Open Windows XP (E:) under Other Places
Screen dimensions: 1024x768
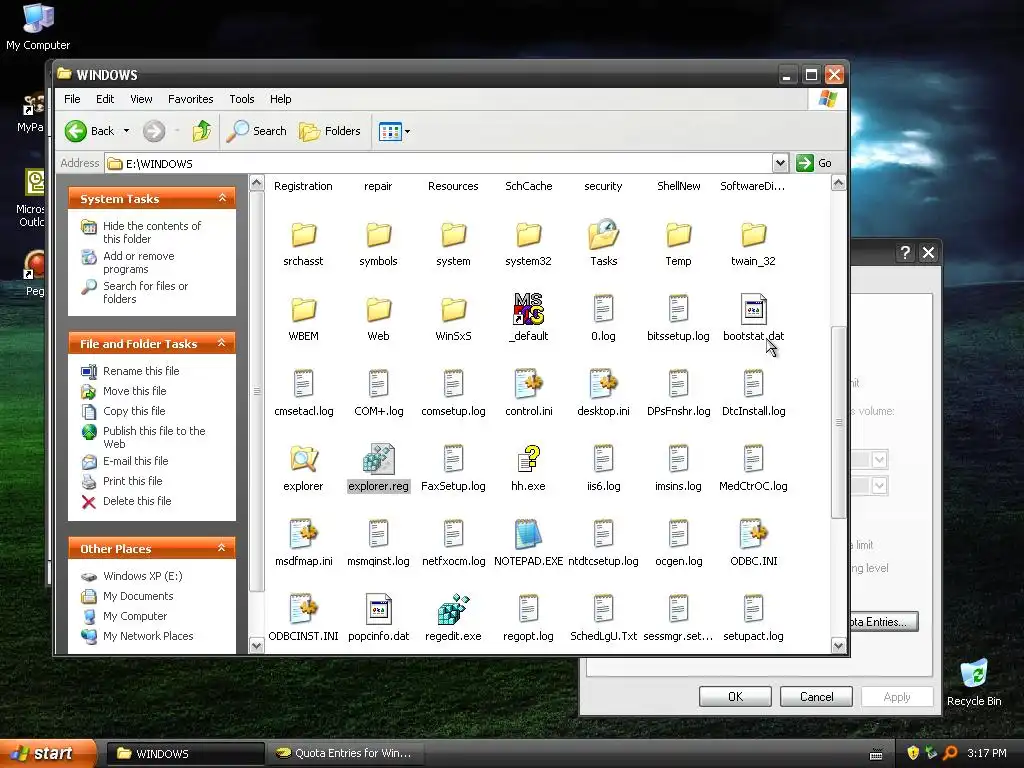click(142, 576)
